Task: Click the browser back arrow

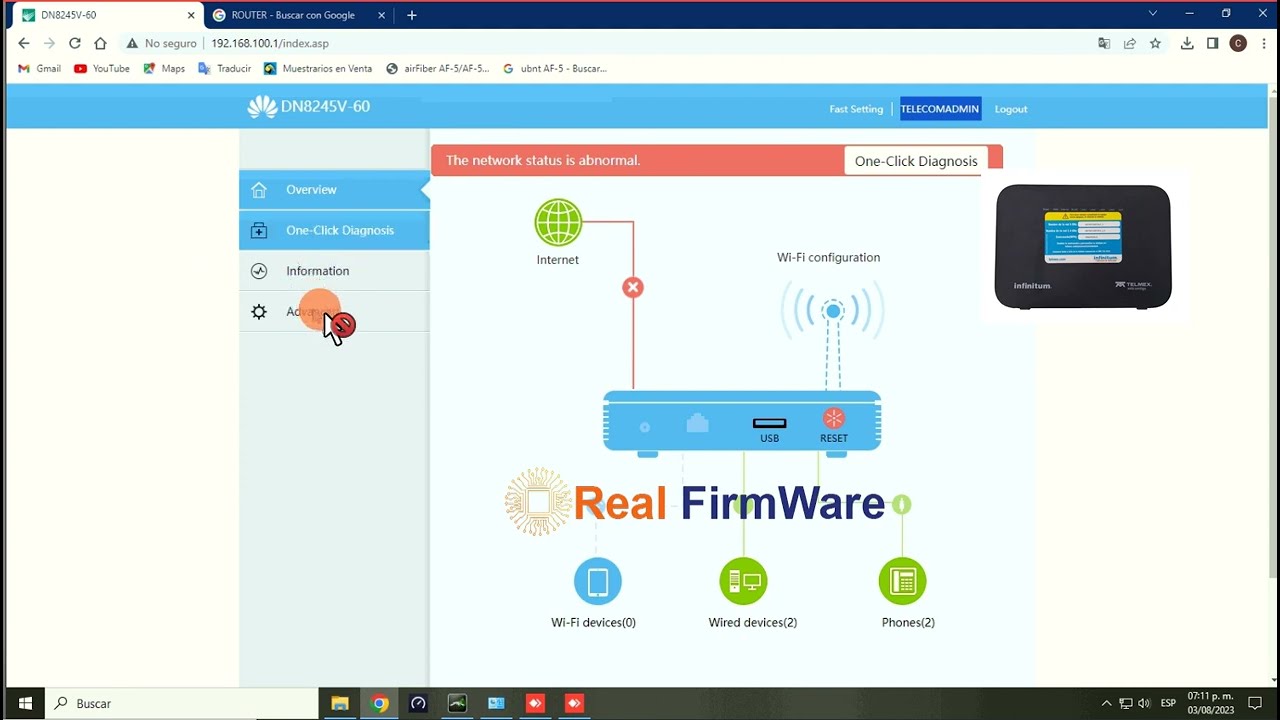Action: 24,43
